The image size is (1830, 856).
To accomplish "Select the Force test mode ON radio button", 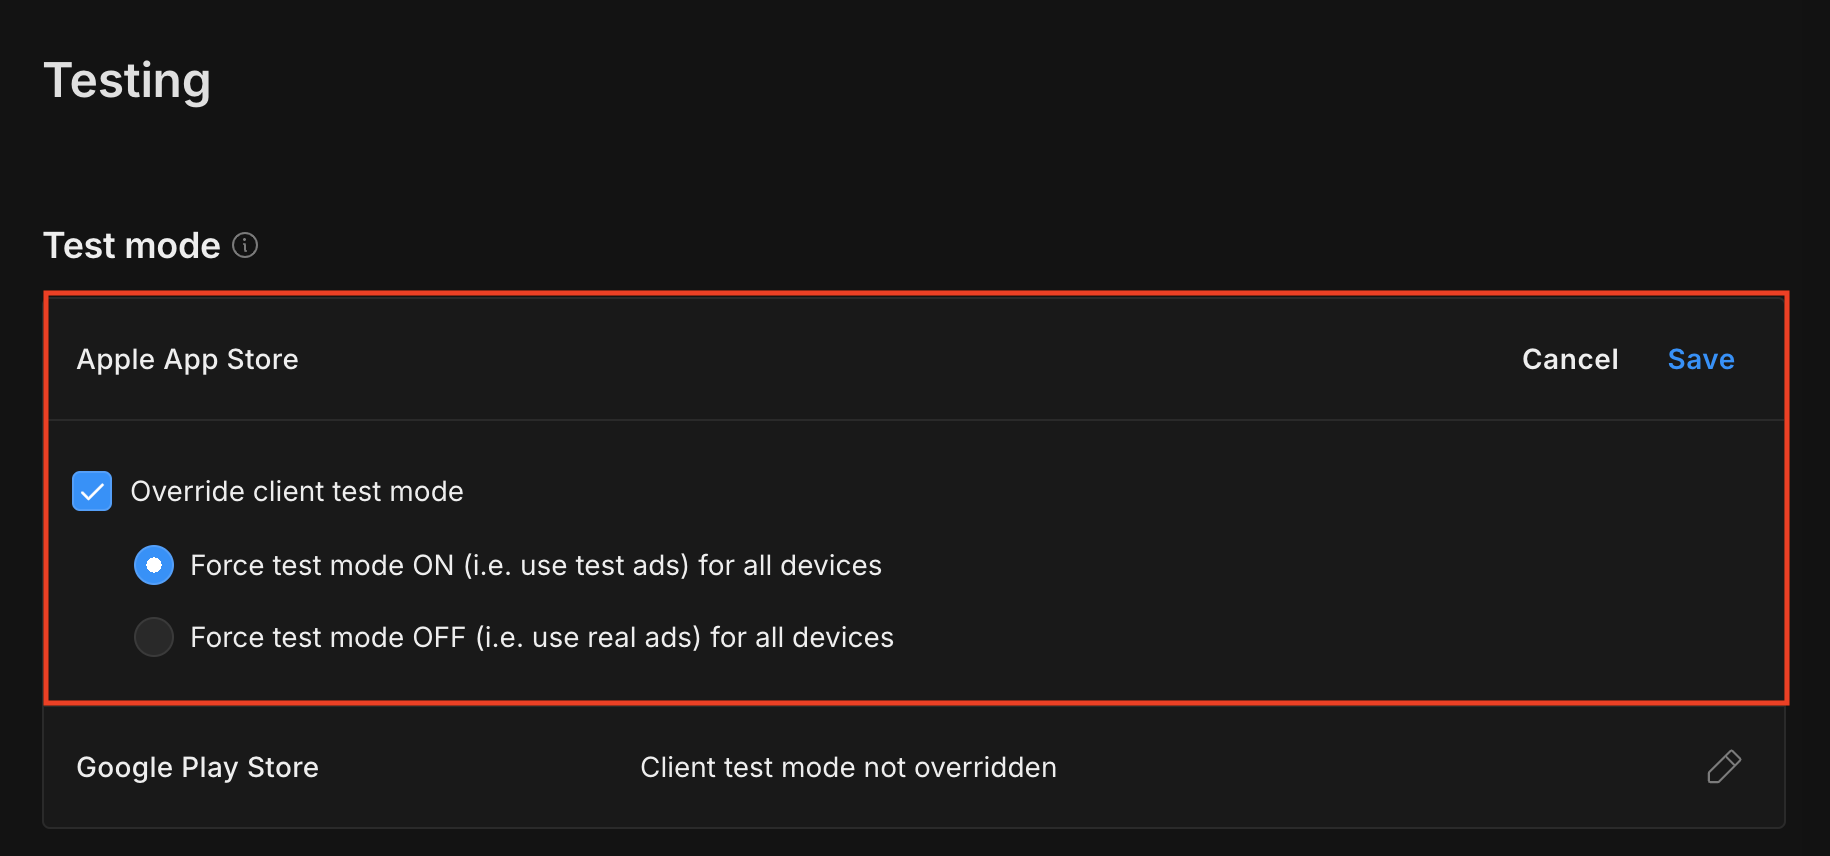I will pos(154,565).
